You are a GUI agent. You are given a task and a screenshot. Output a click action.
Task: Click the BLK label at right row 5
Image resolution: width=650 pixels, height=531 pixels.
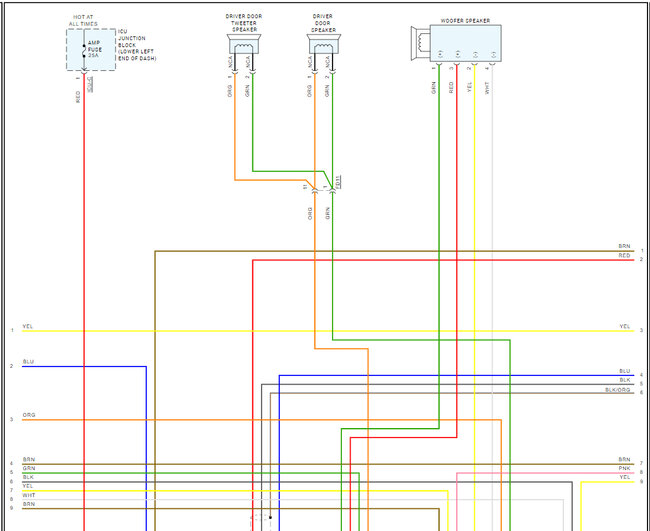(x=625, y=380)
